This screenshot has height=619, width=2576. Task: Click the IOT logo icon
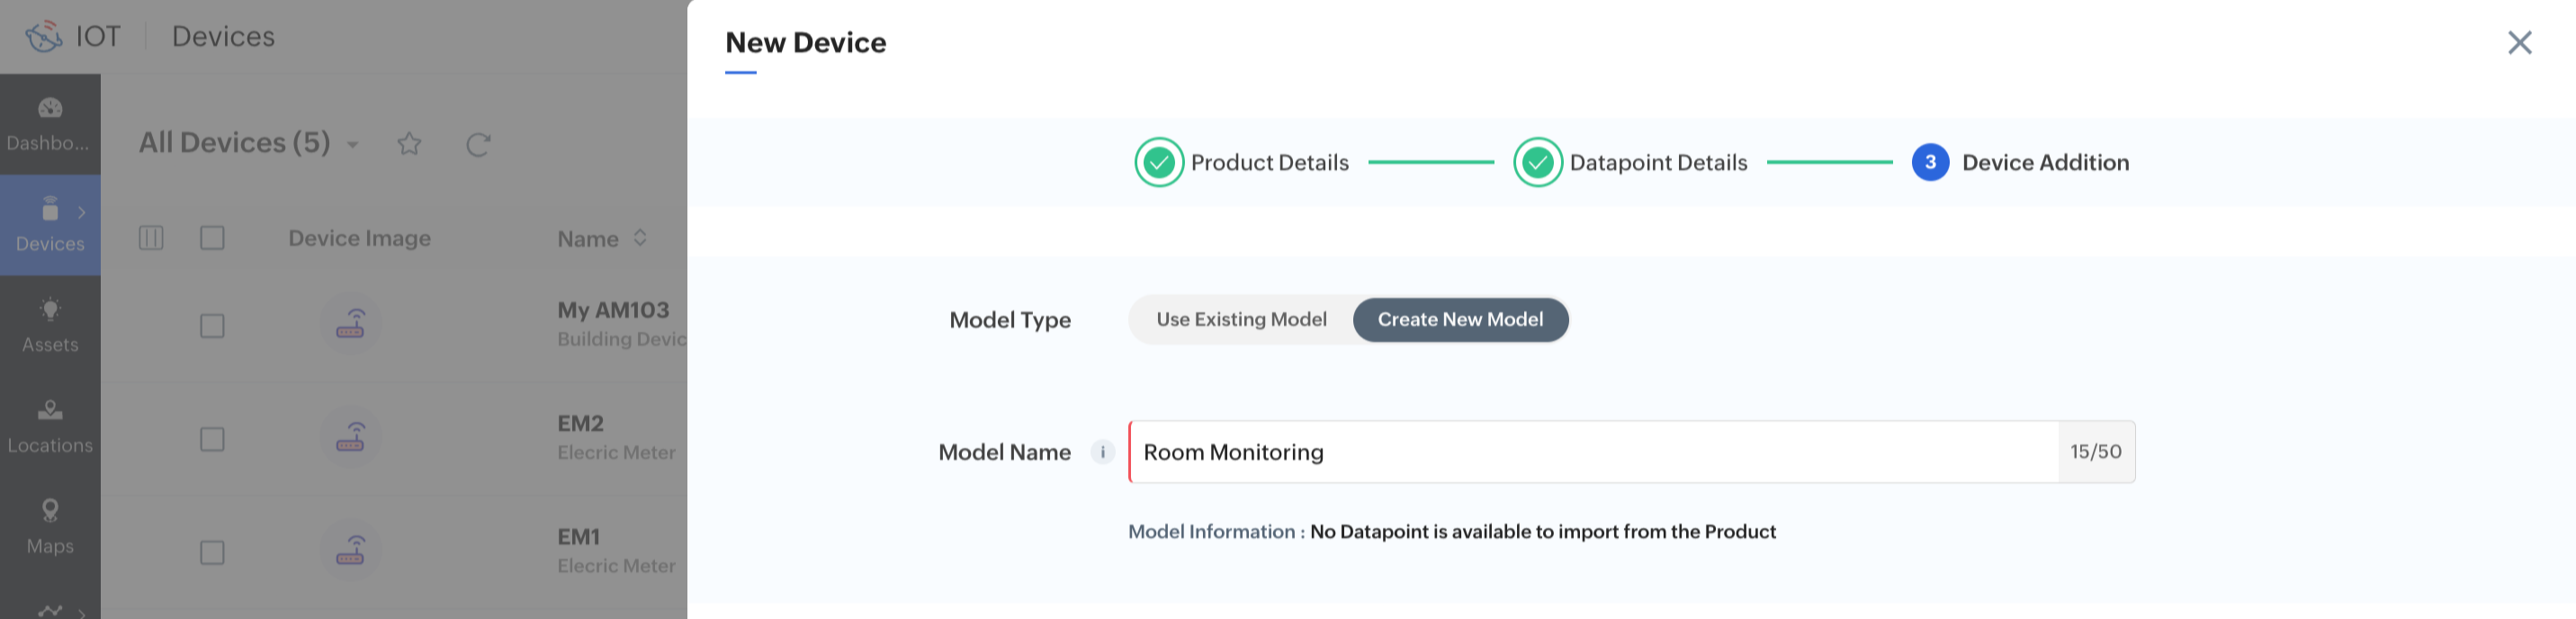44,37
